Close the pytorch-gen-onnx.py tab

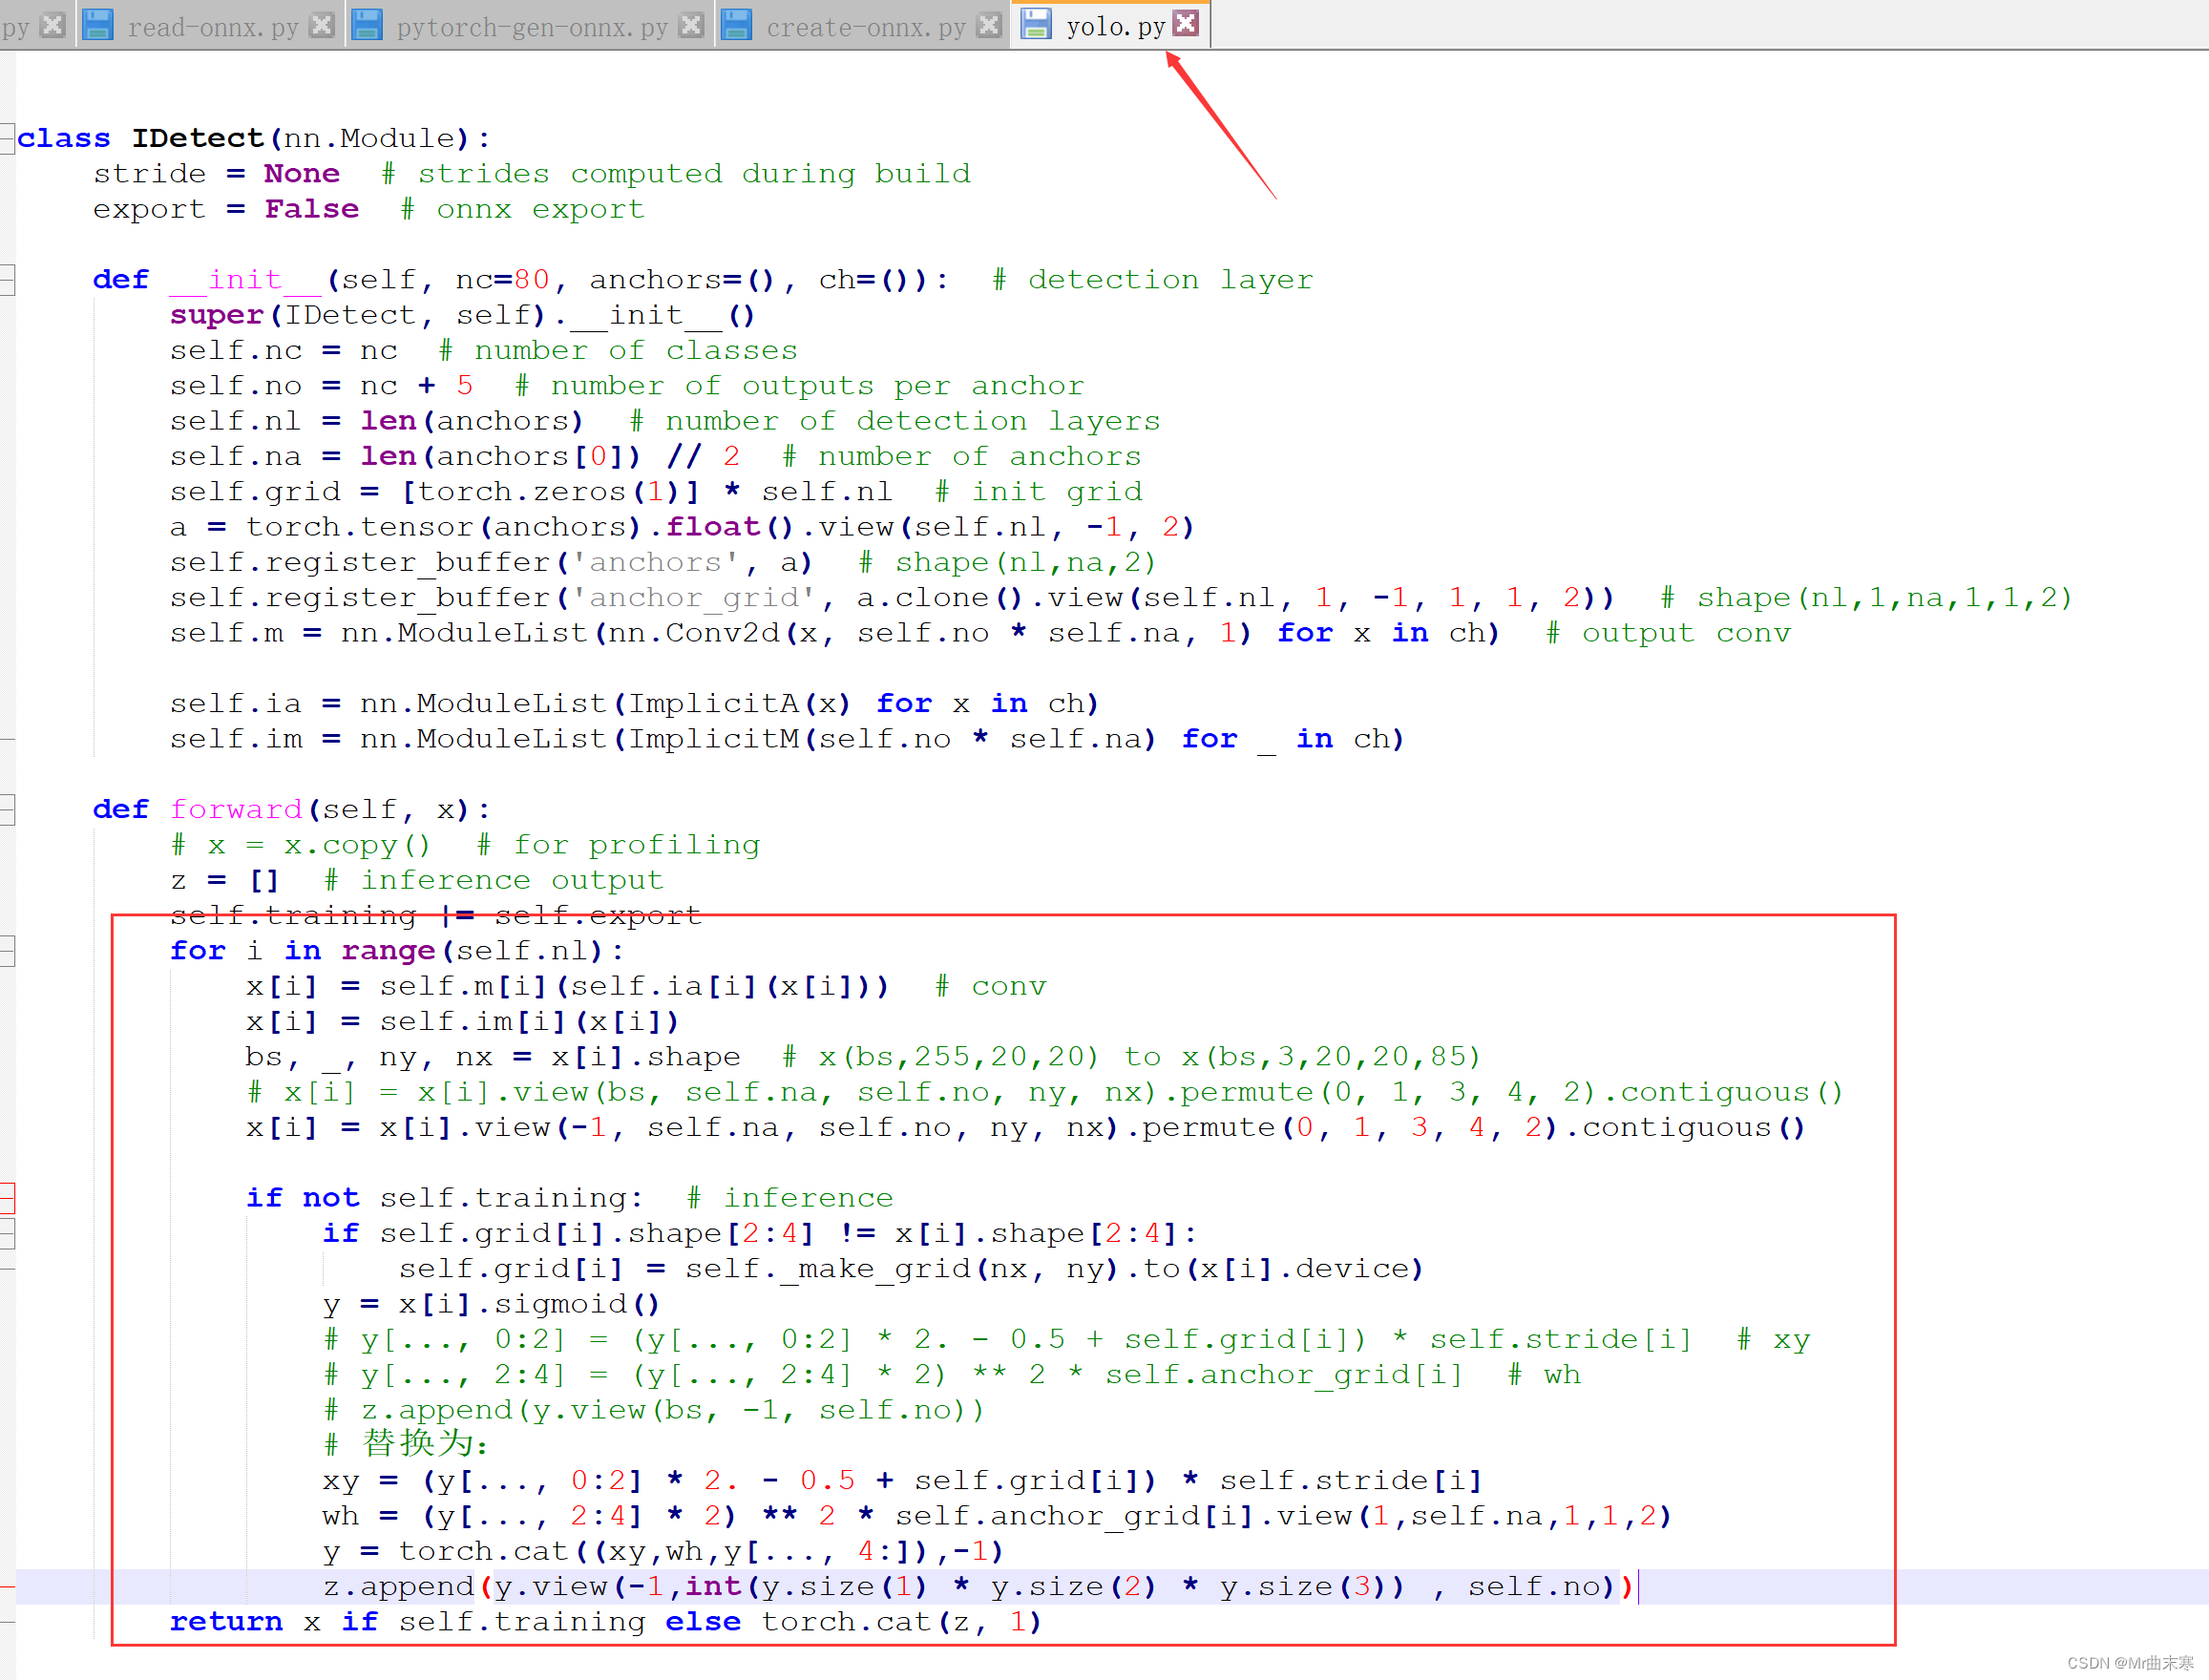691,24
